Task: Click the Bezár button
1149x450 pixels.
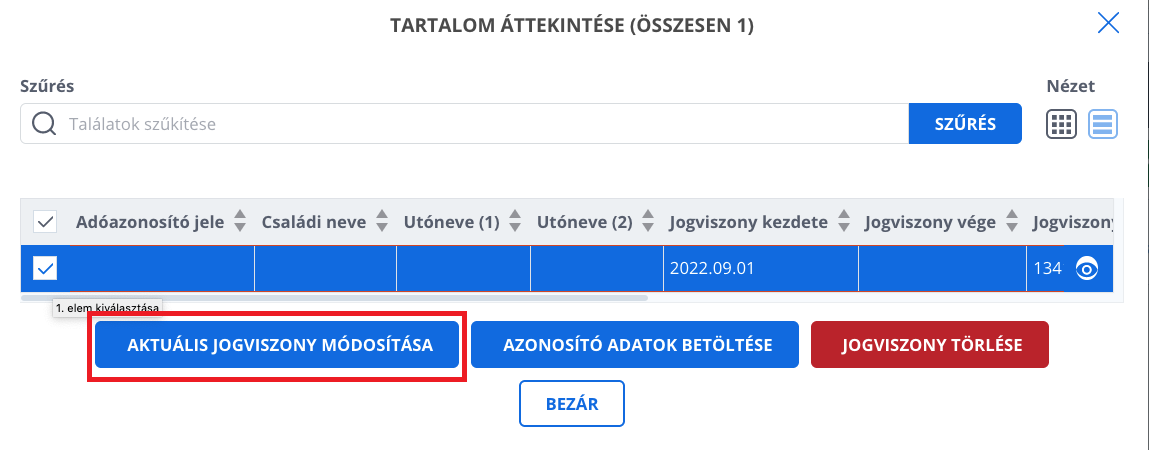Action: [x=572, y=403]
